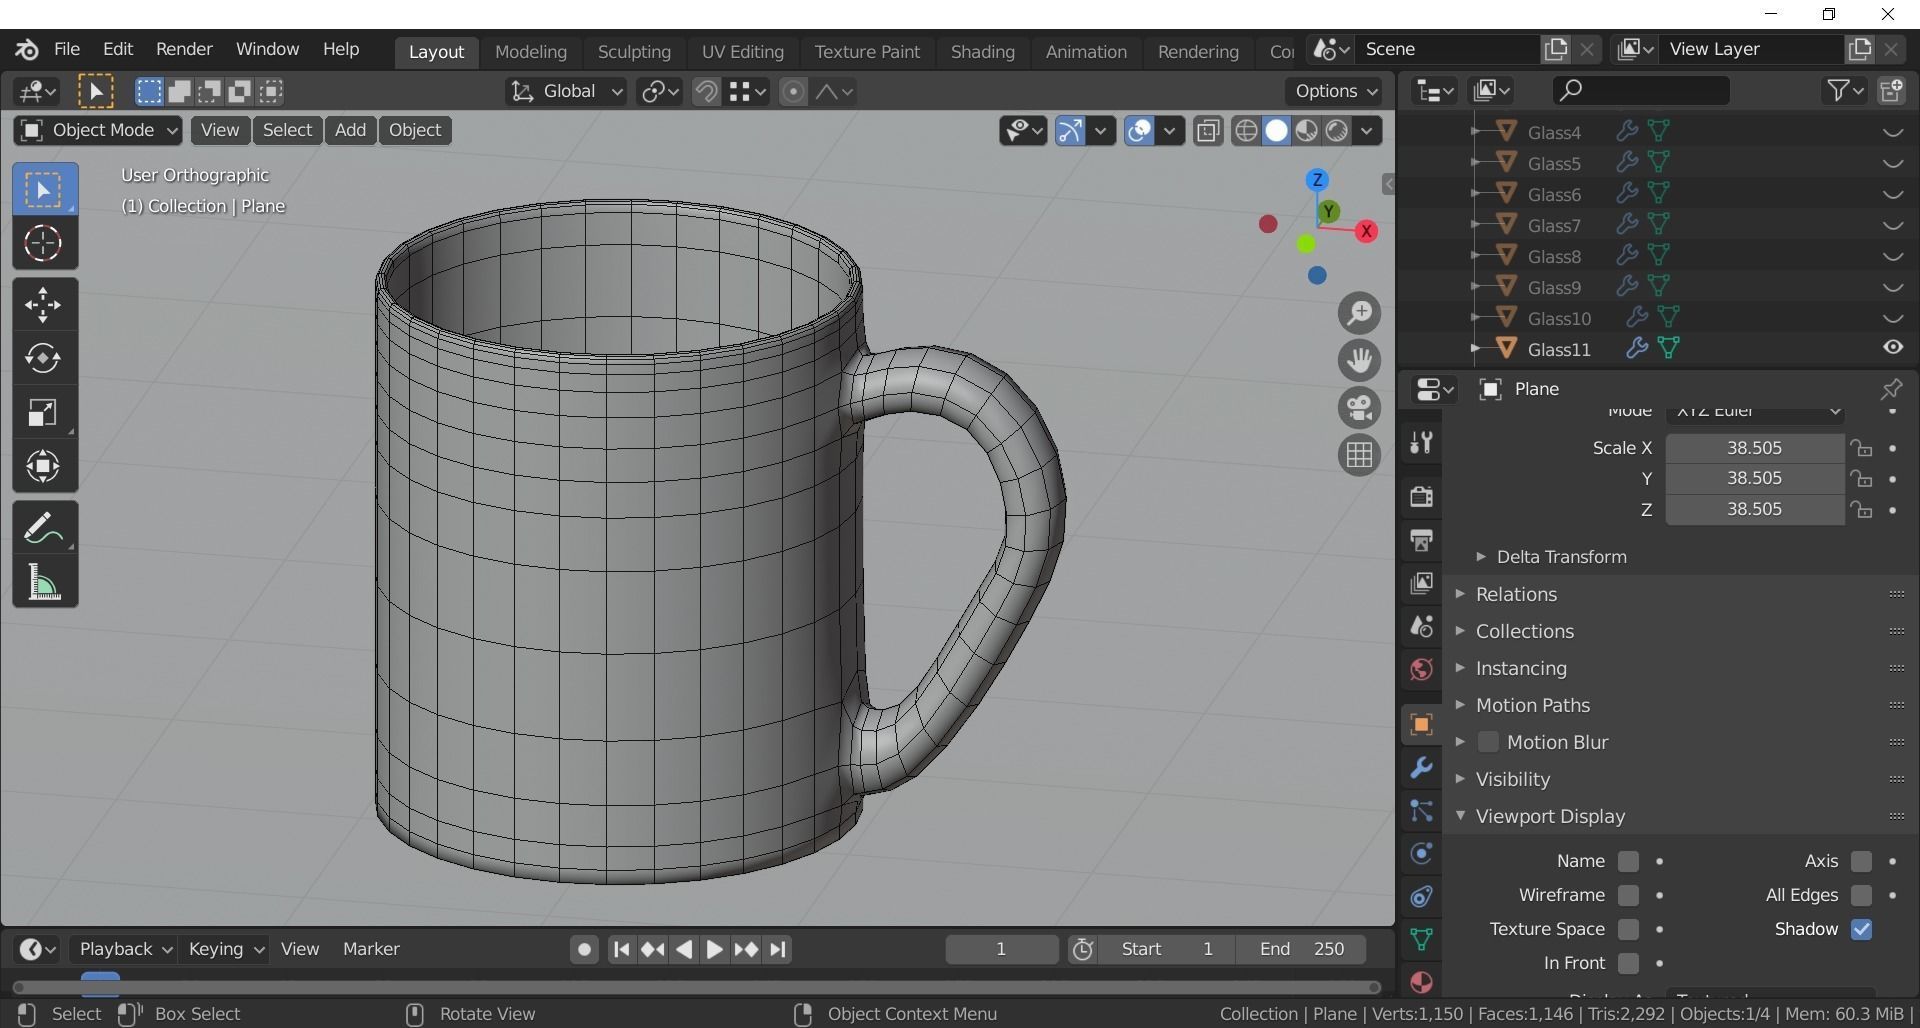Open the File menu

click(x=67, y=49)
